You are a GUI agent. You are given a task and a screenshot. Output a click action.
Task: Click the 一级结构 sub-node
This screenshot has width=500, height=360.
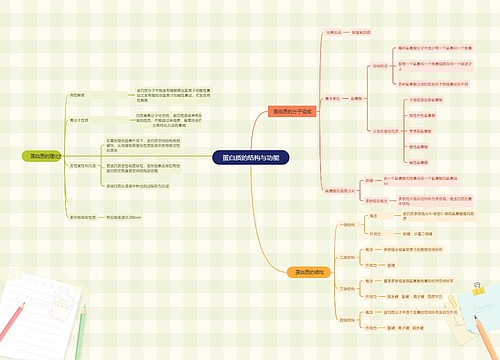[347, 225]
